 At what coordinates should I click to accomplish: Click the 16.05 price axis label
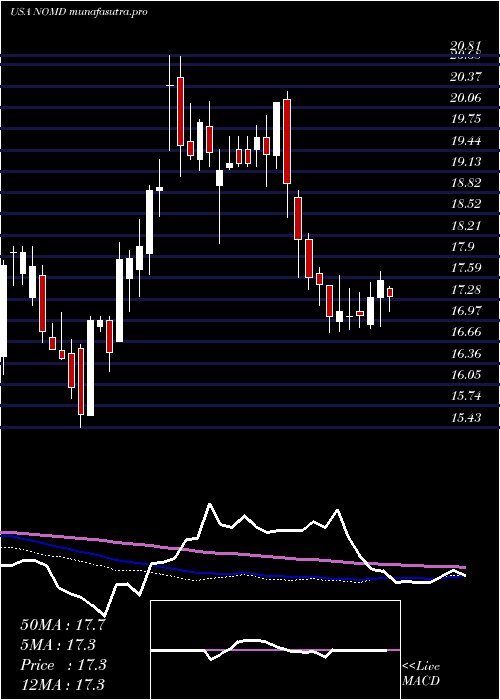pyautogui.click(x=466, y=375)
